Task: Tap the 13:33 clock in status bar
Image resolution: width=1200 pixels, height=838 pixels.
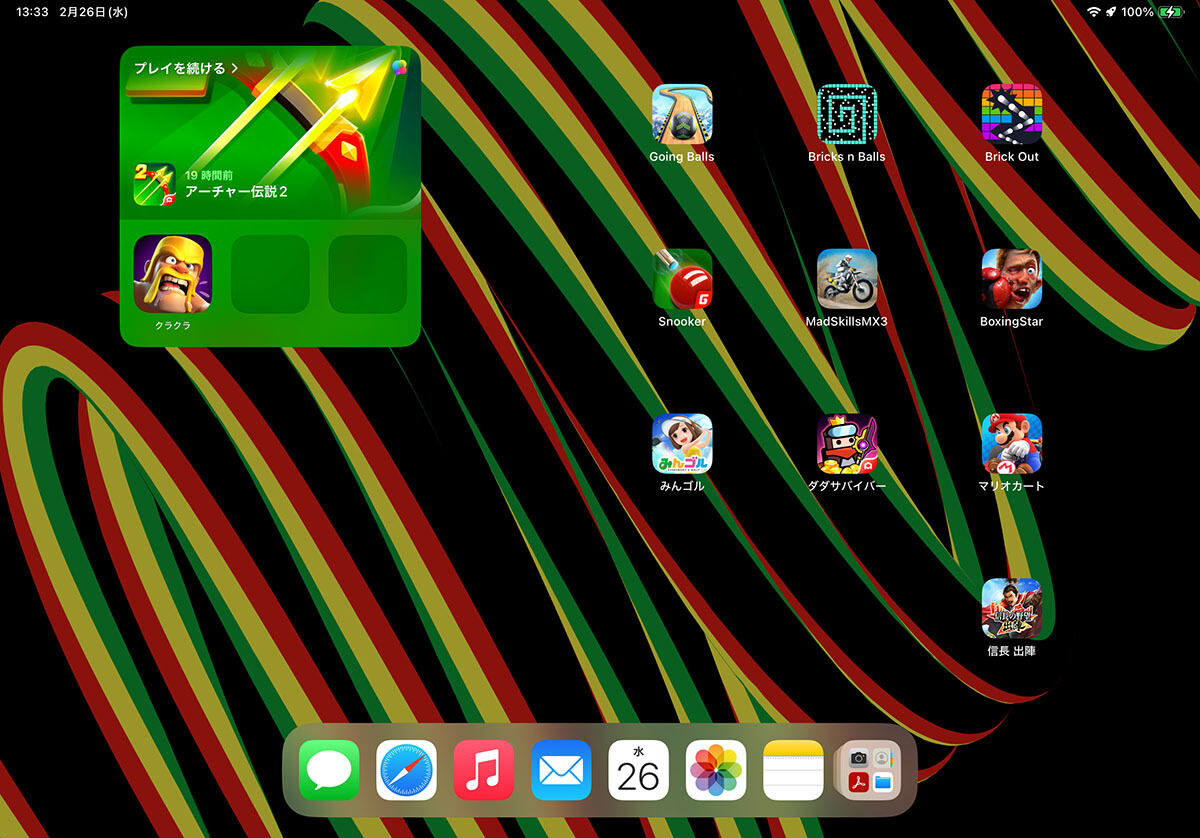Action: [32, 12]
